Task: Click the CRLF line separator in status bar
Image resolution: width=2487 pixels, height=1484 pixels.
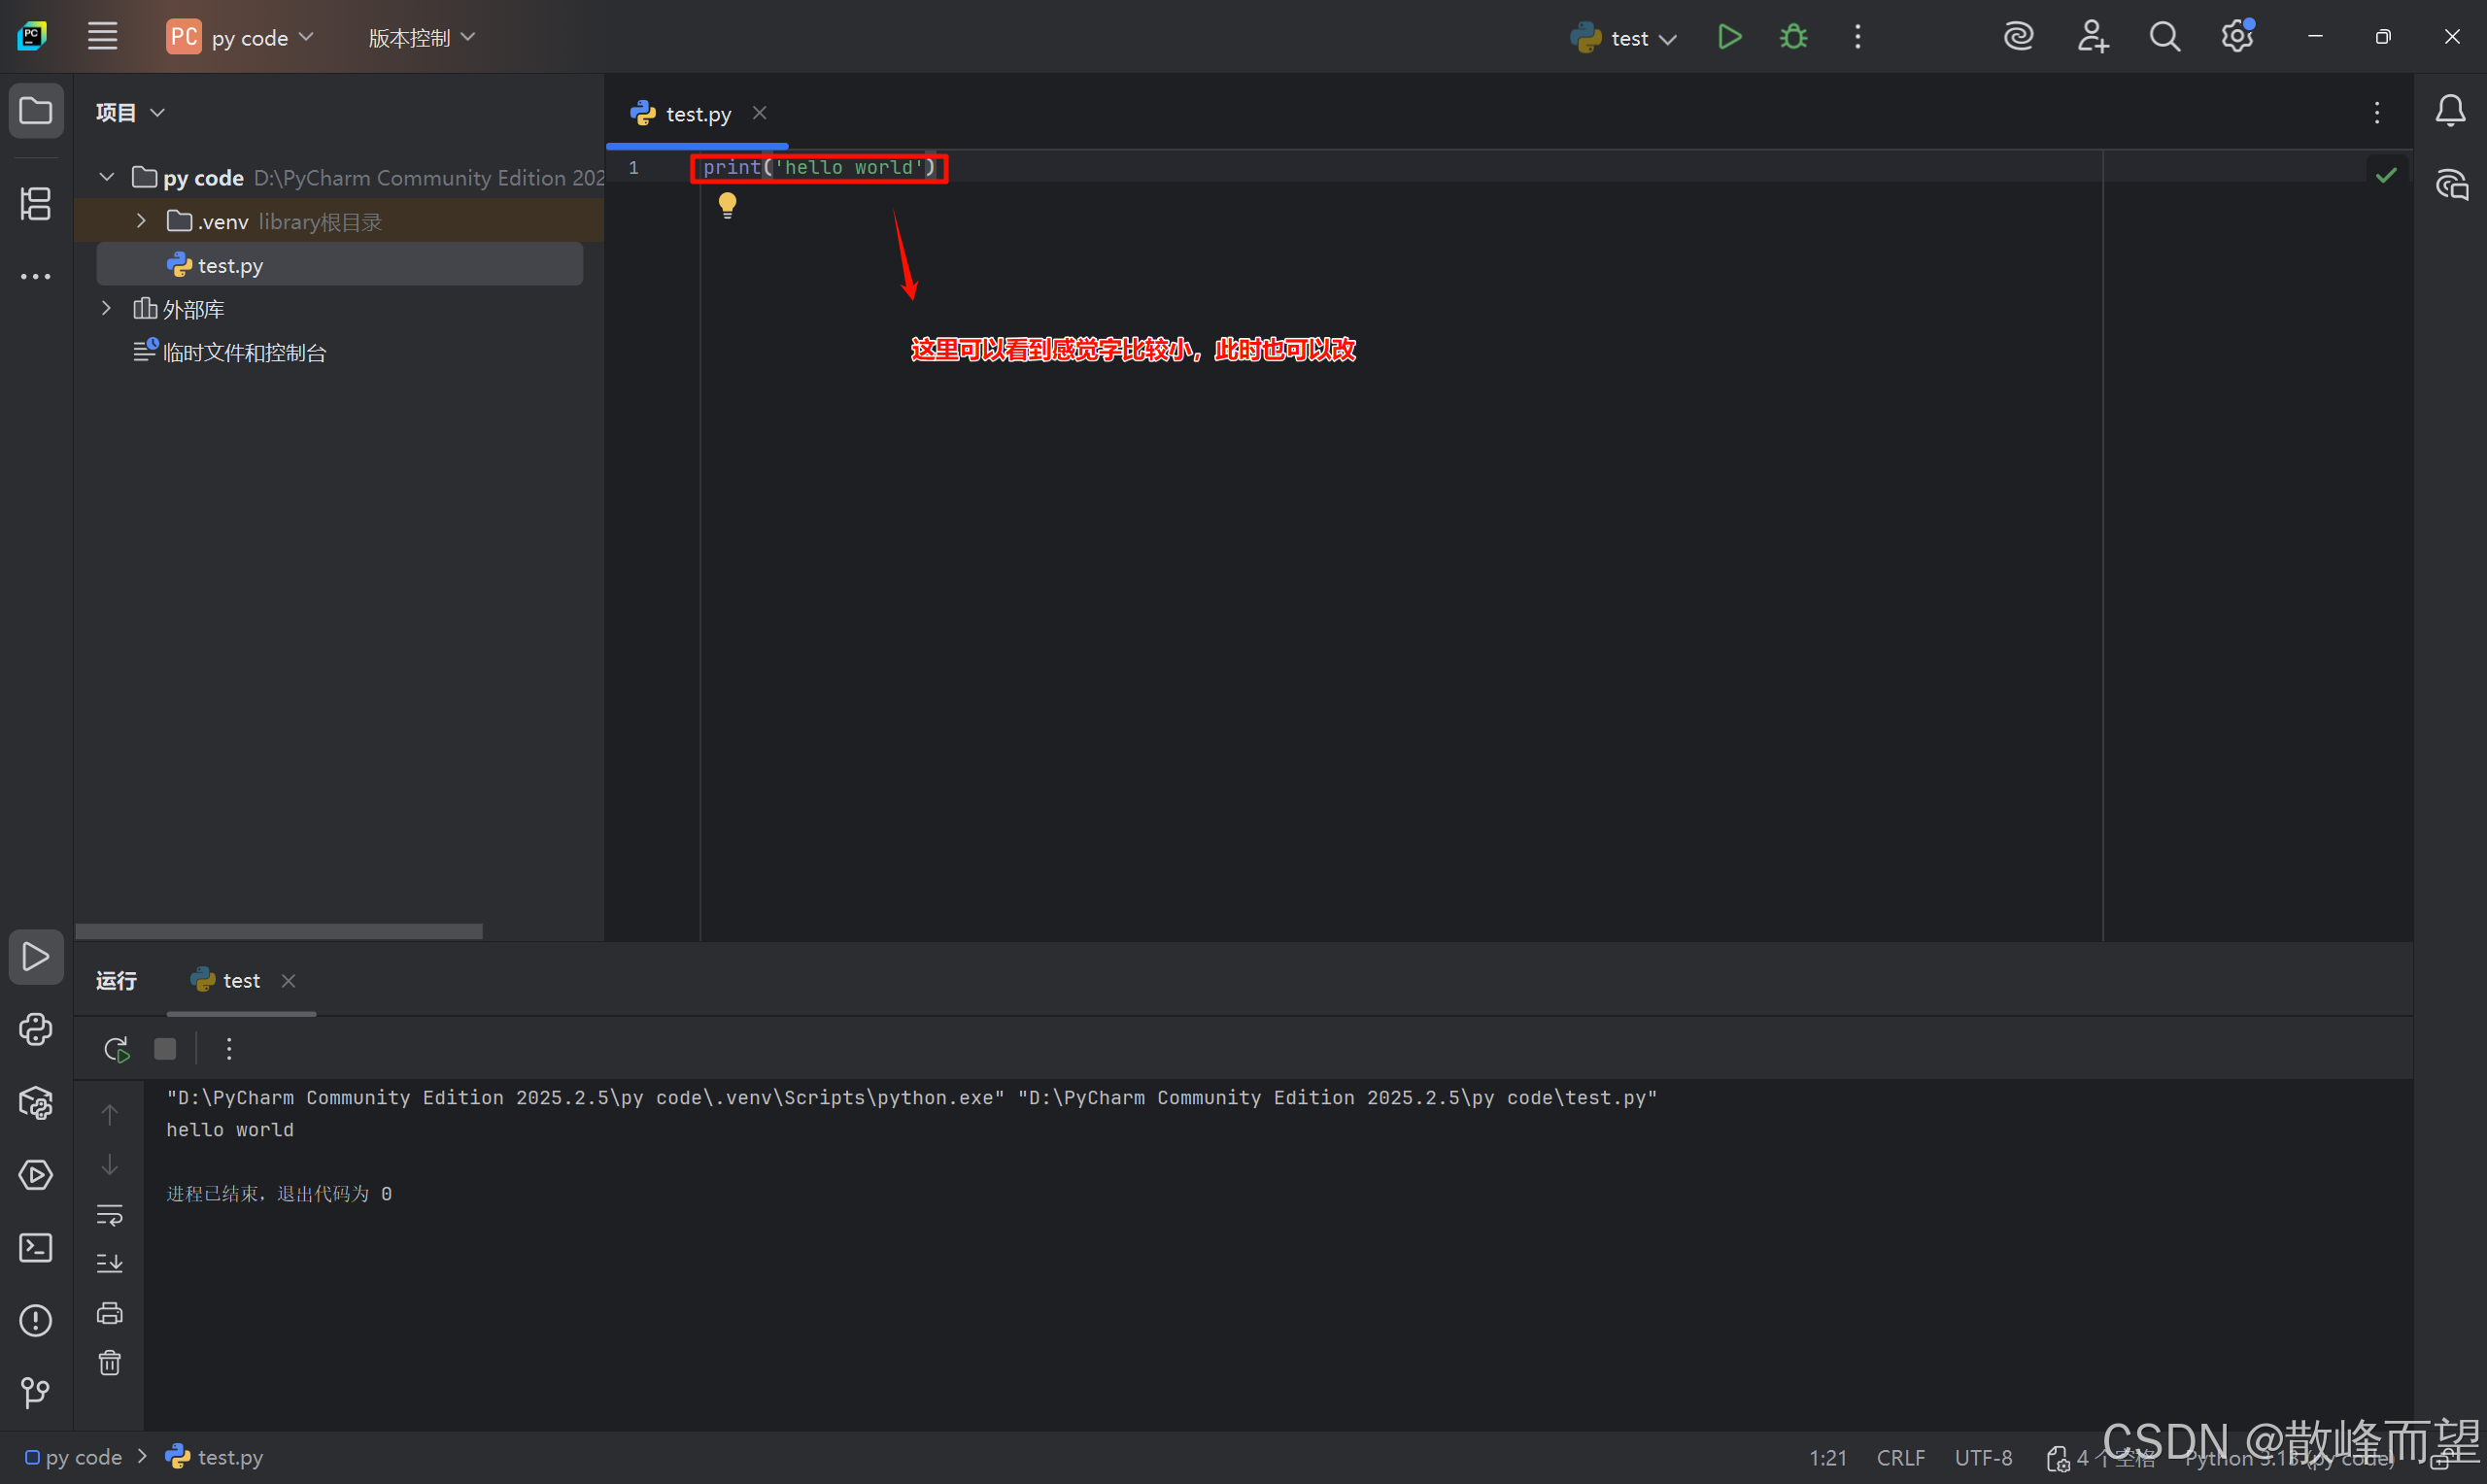Action: point(1900,1457)
